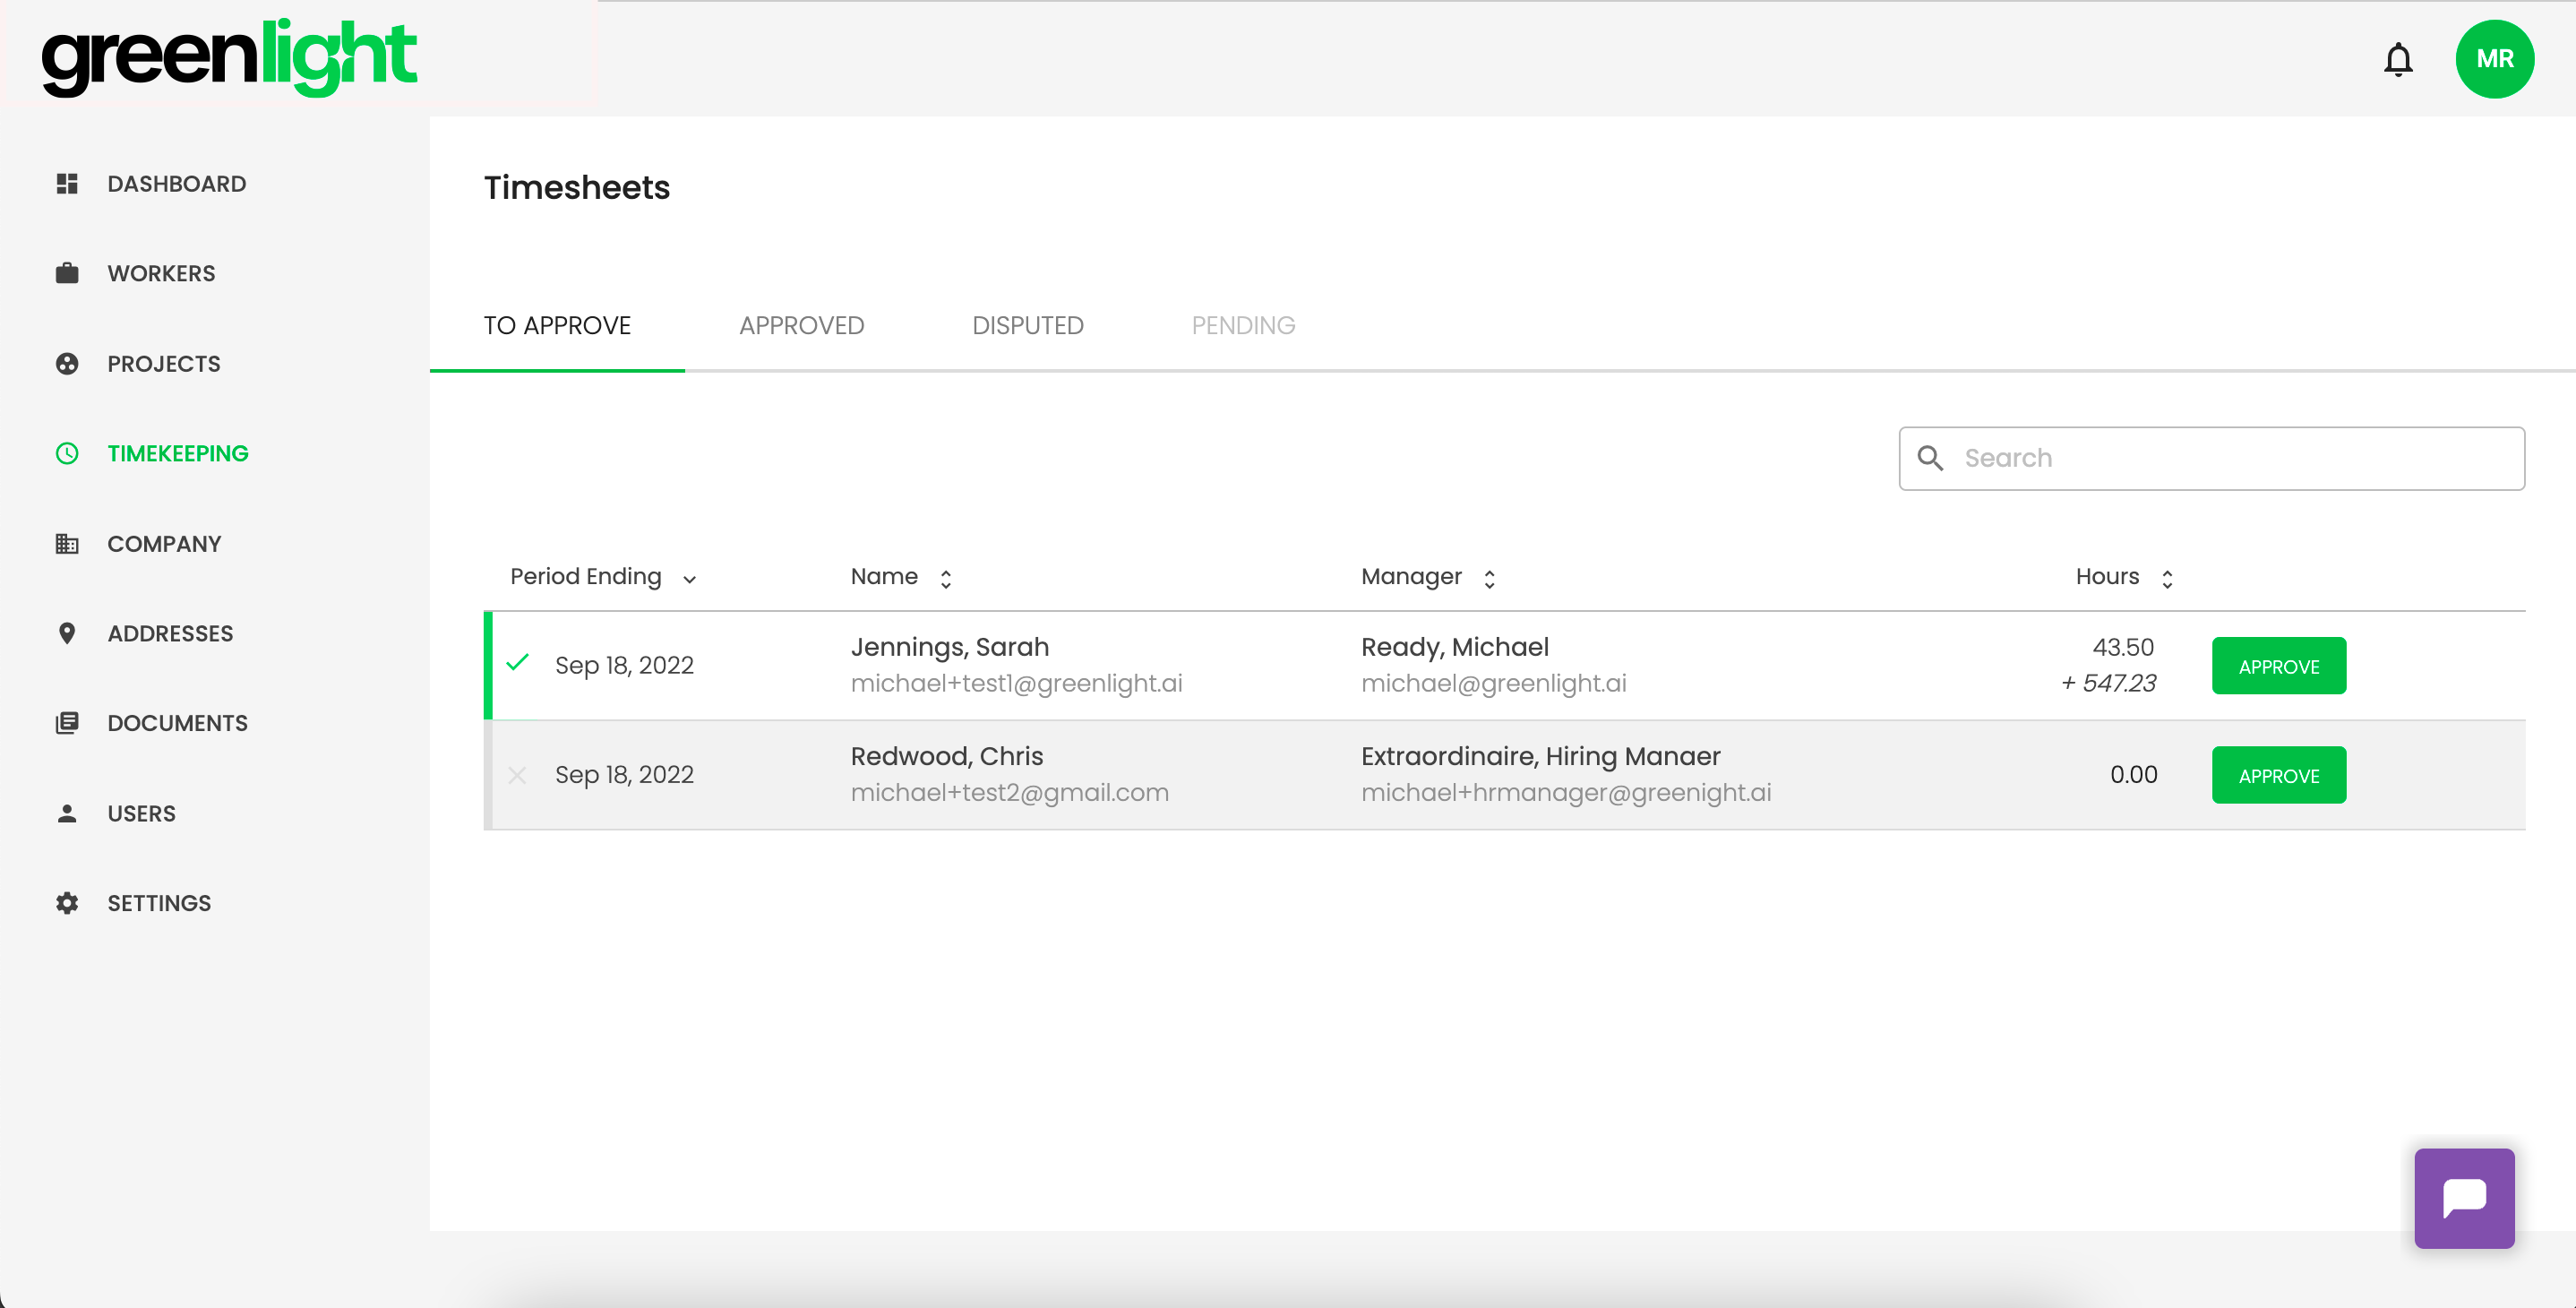Click the Addresses location pin icon
Screen dimensions: 2576x1308
(67, 633)
